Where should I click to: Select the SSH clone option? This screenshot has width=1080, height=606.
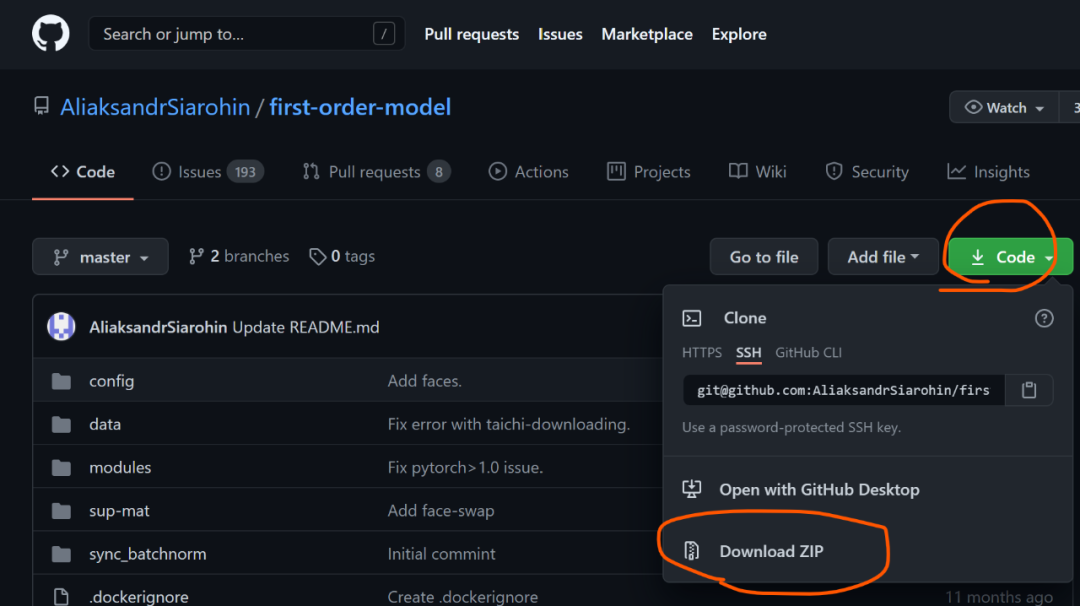(748, 353)
